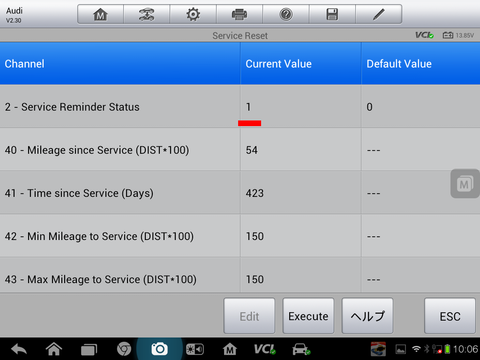480x360 pixels.
Task: Click the ESC button
Action: click(450, 316)
